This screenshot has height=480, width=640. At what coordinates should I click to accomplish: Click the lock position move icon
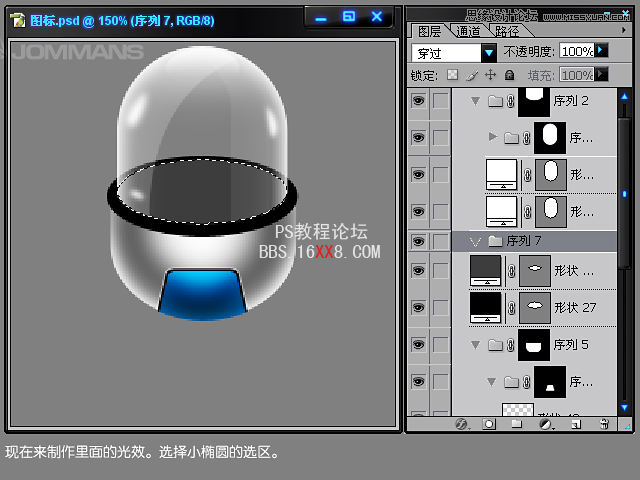[490, 75]
